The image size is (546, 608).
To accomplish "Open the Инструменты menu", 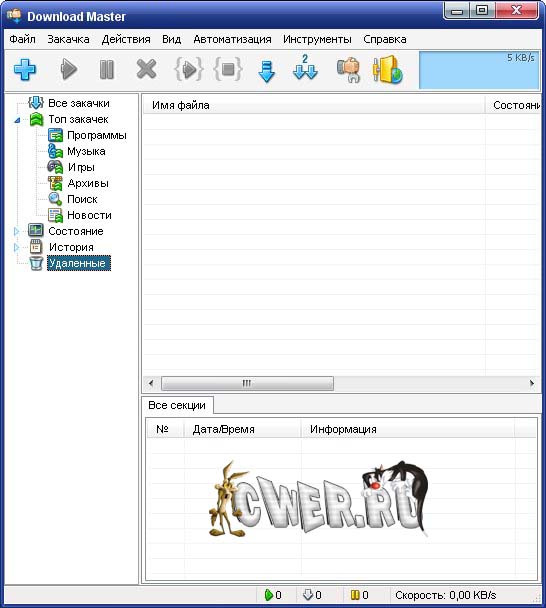I will [x=317, y=39].
